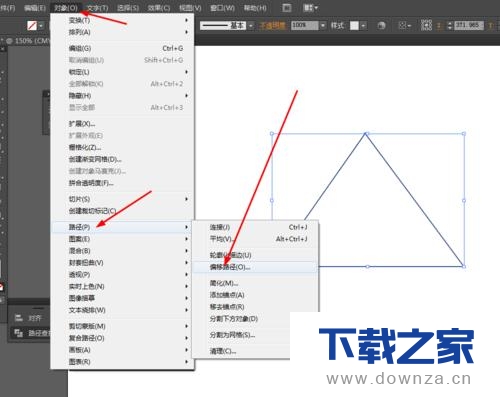Image resolution: width=500 pixels, height=397 pixels.
Task: Open the 选择(S) menu
Action: pyautogui.click(x=128, y=8)
